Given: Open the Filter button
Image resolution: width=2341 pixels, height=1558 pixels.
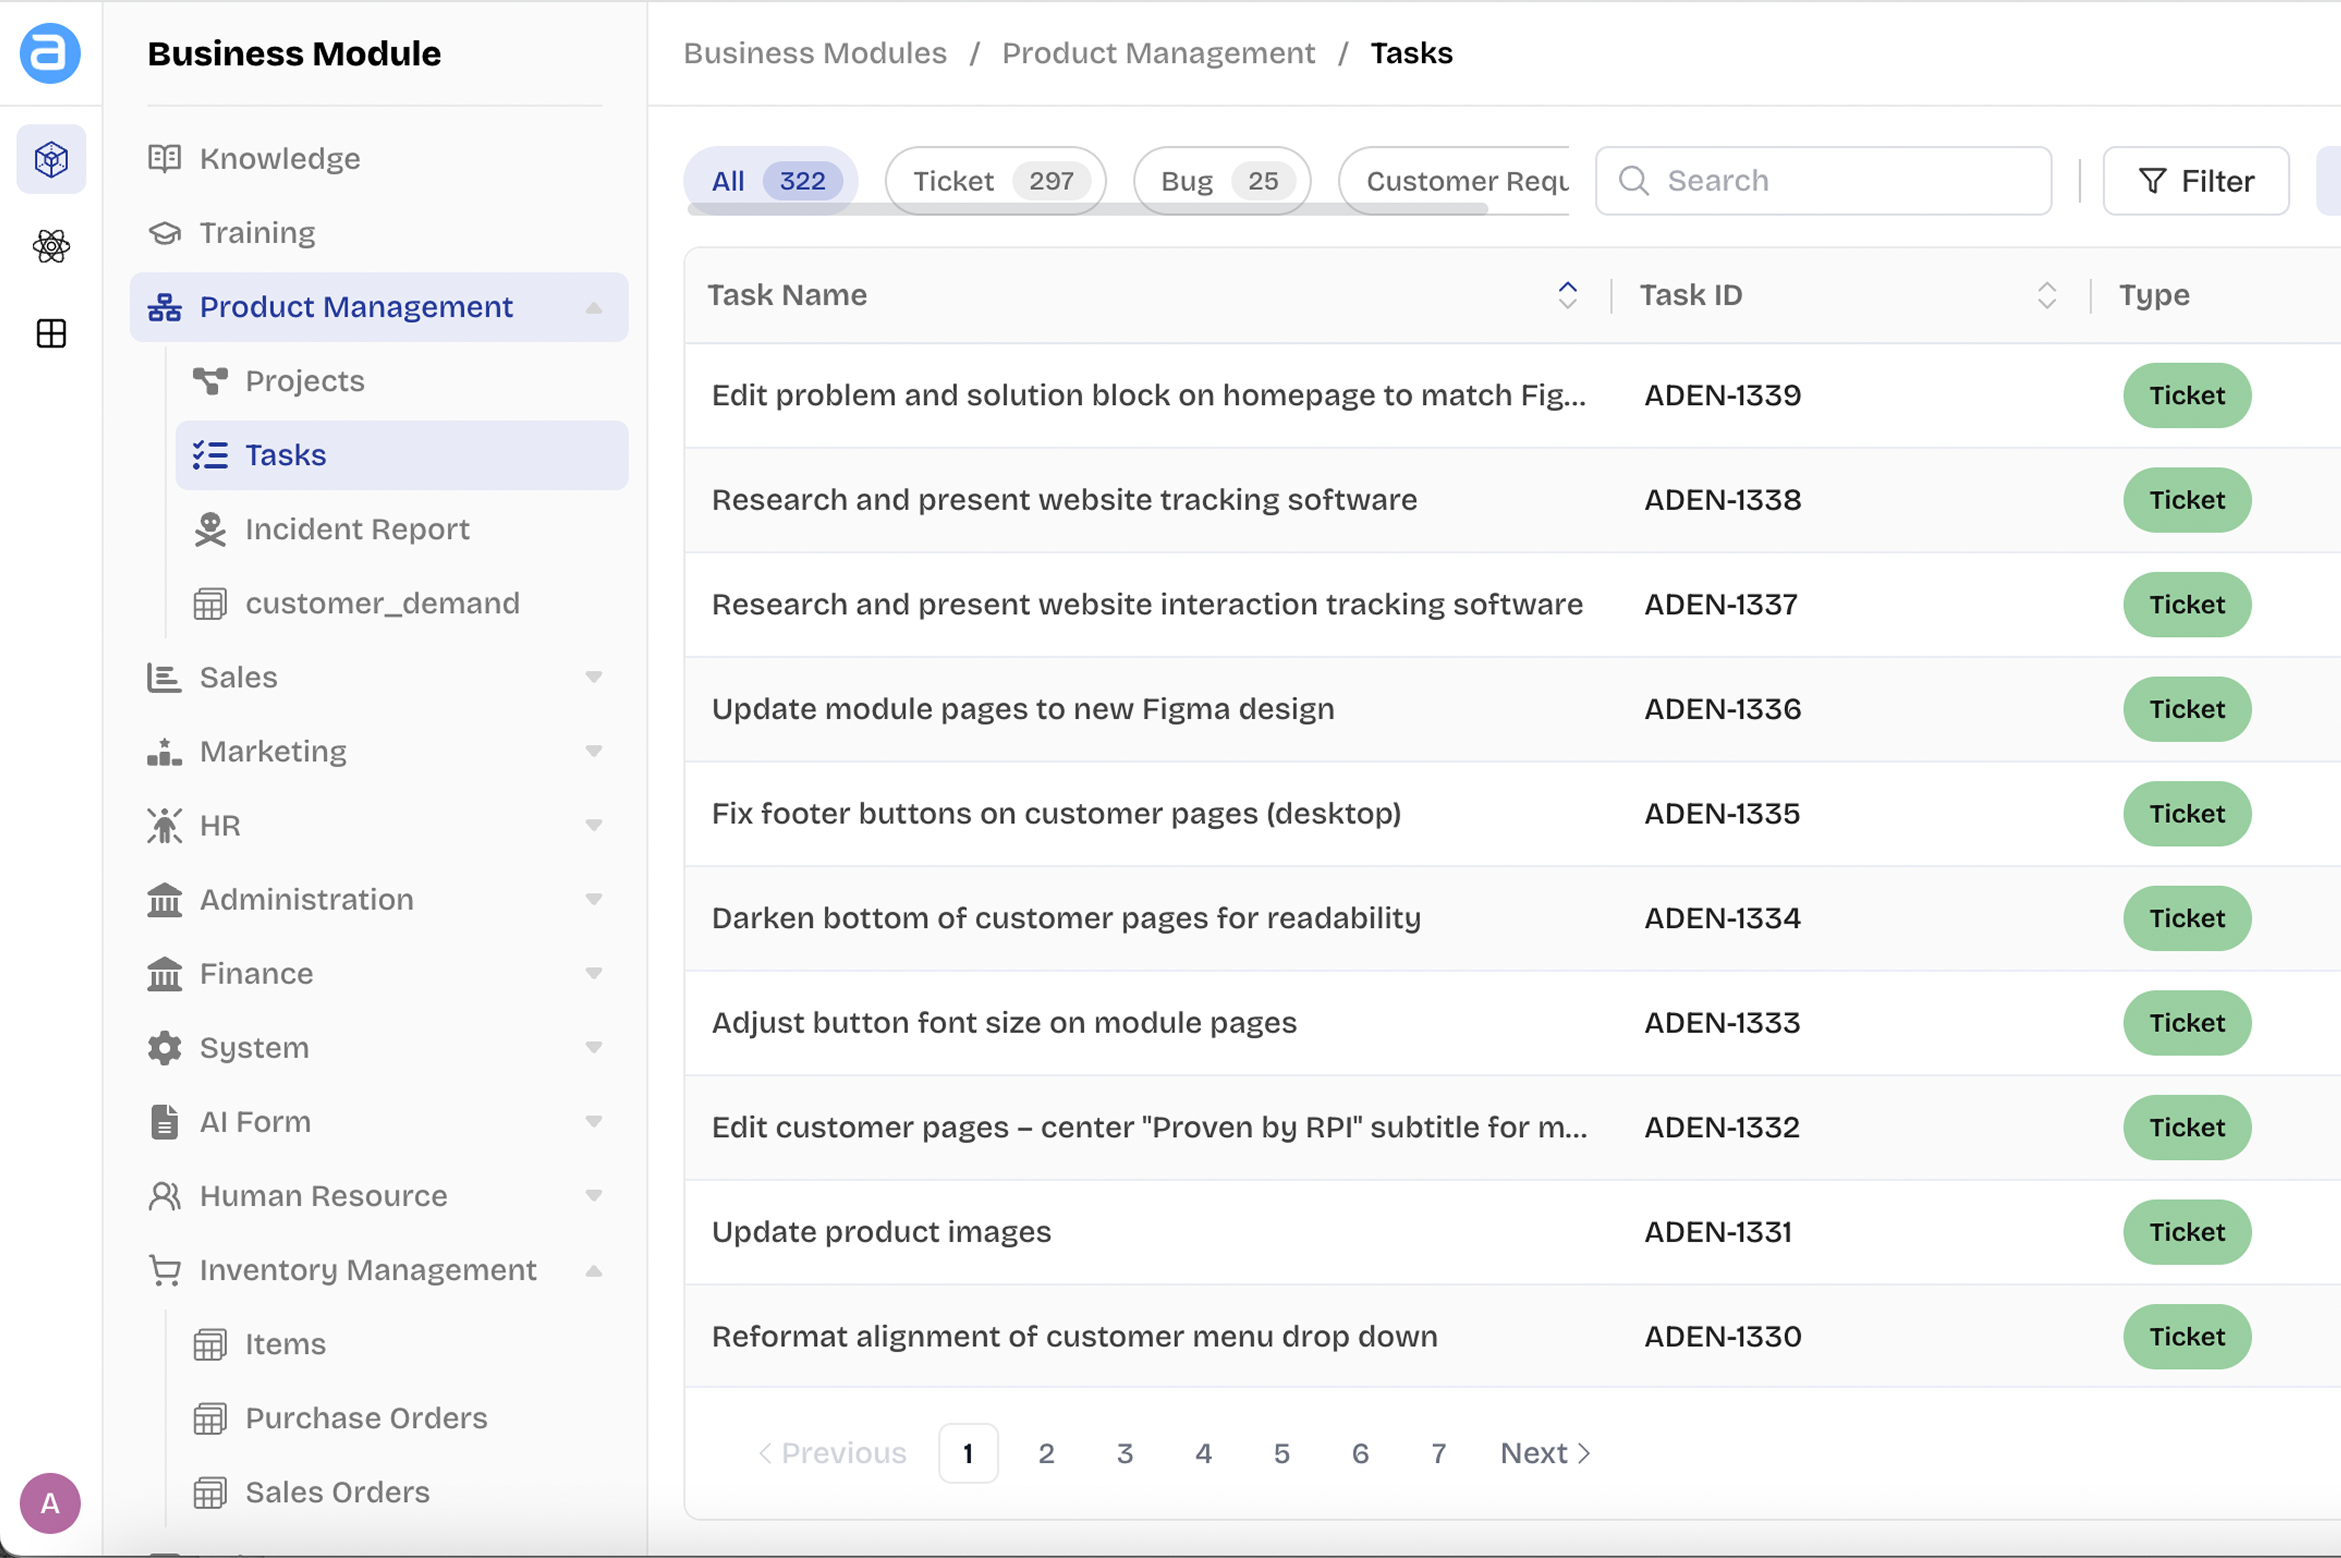Looking at the screenshot, I should [2195, 181].
